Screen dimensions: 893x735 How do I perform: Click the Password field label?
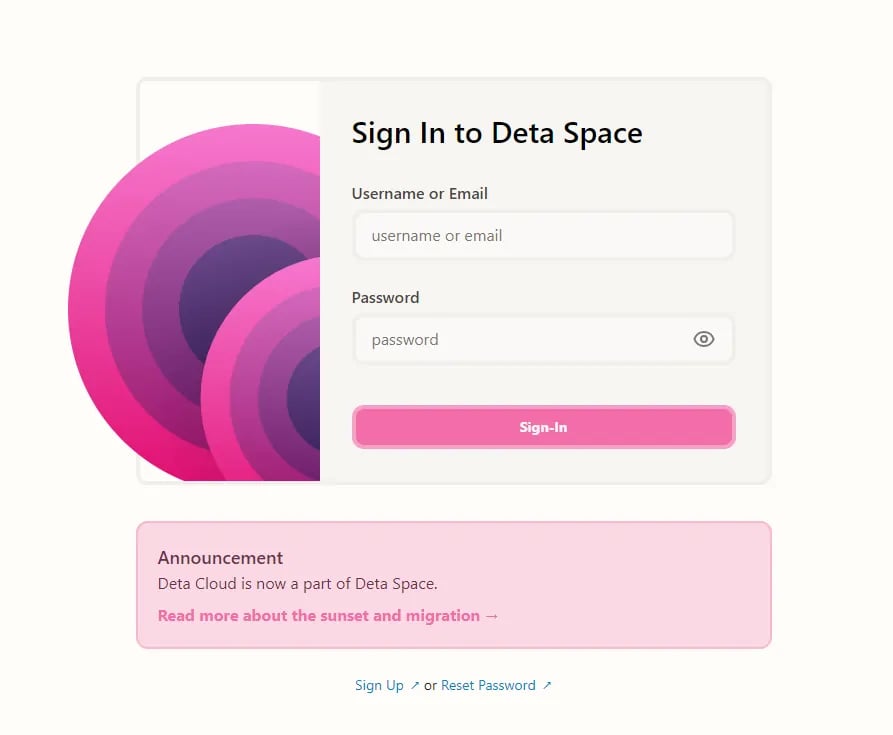click(x=386, y=298)
